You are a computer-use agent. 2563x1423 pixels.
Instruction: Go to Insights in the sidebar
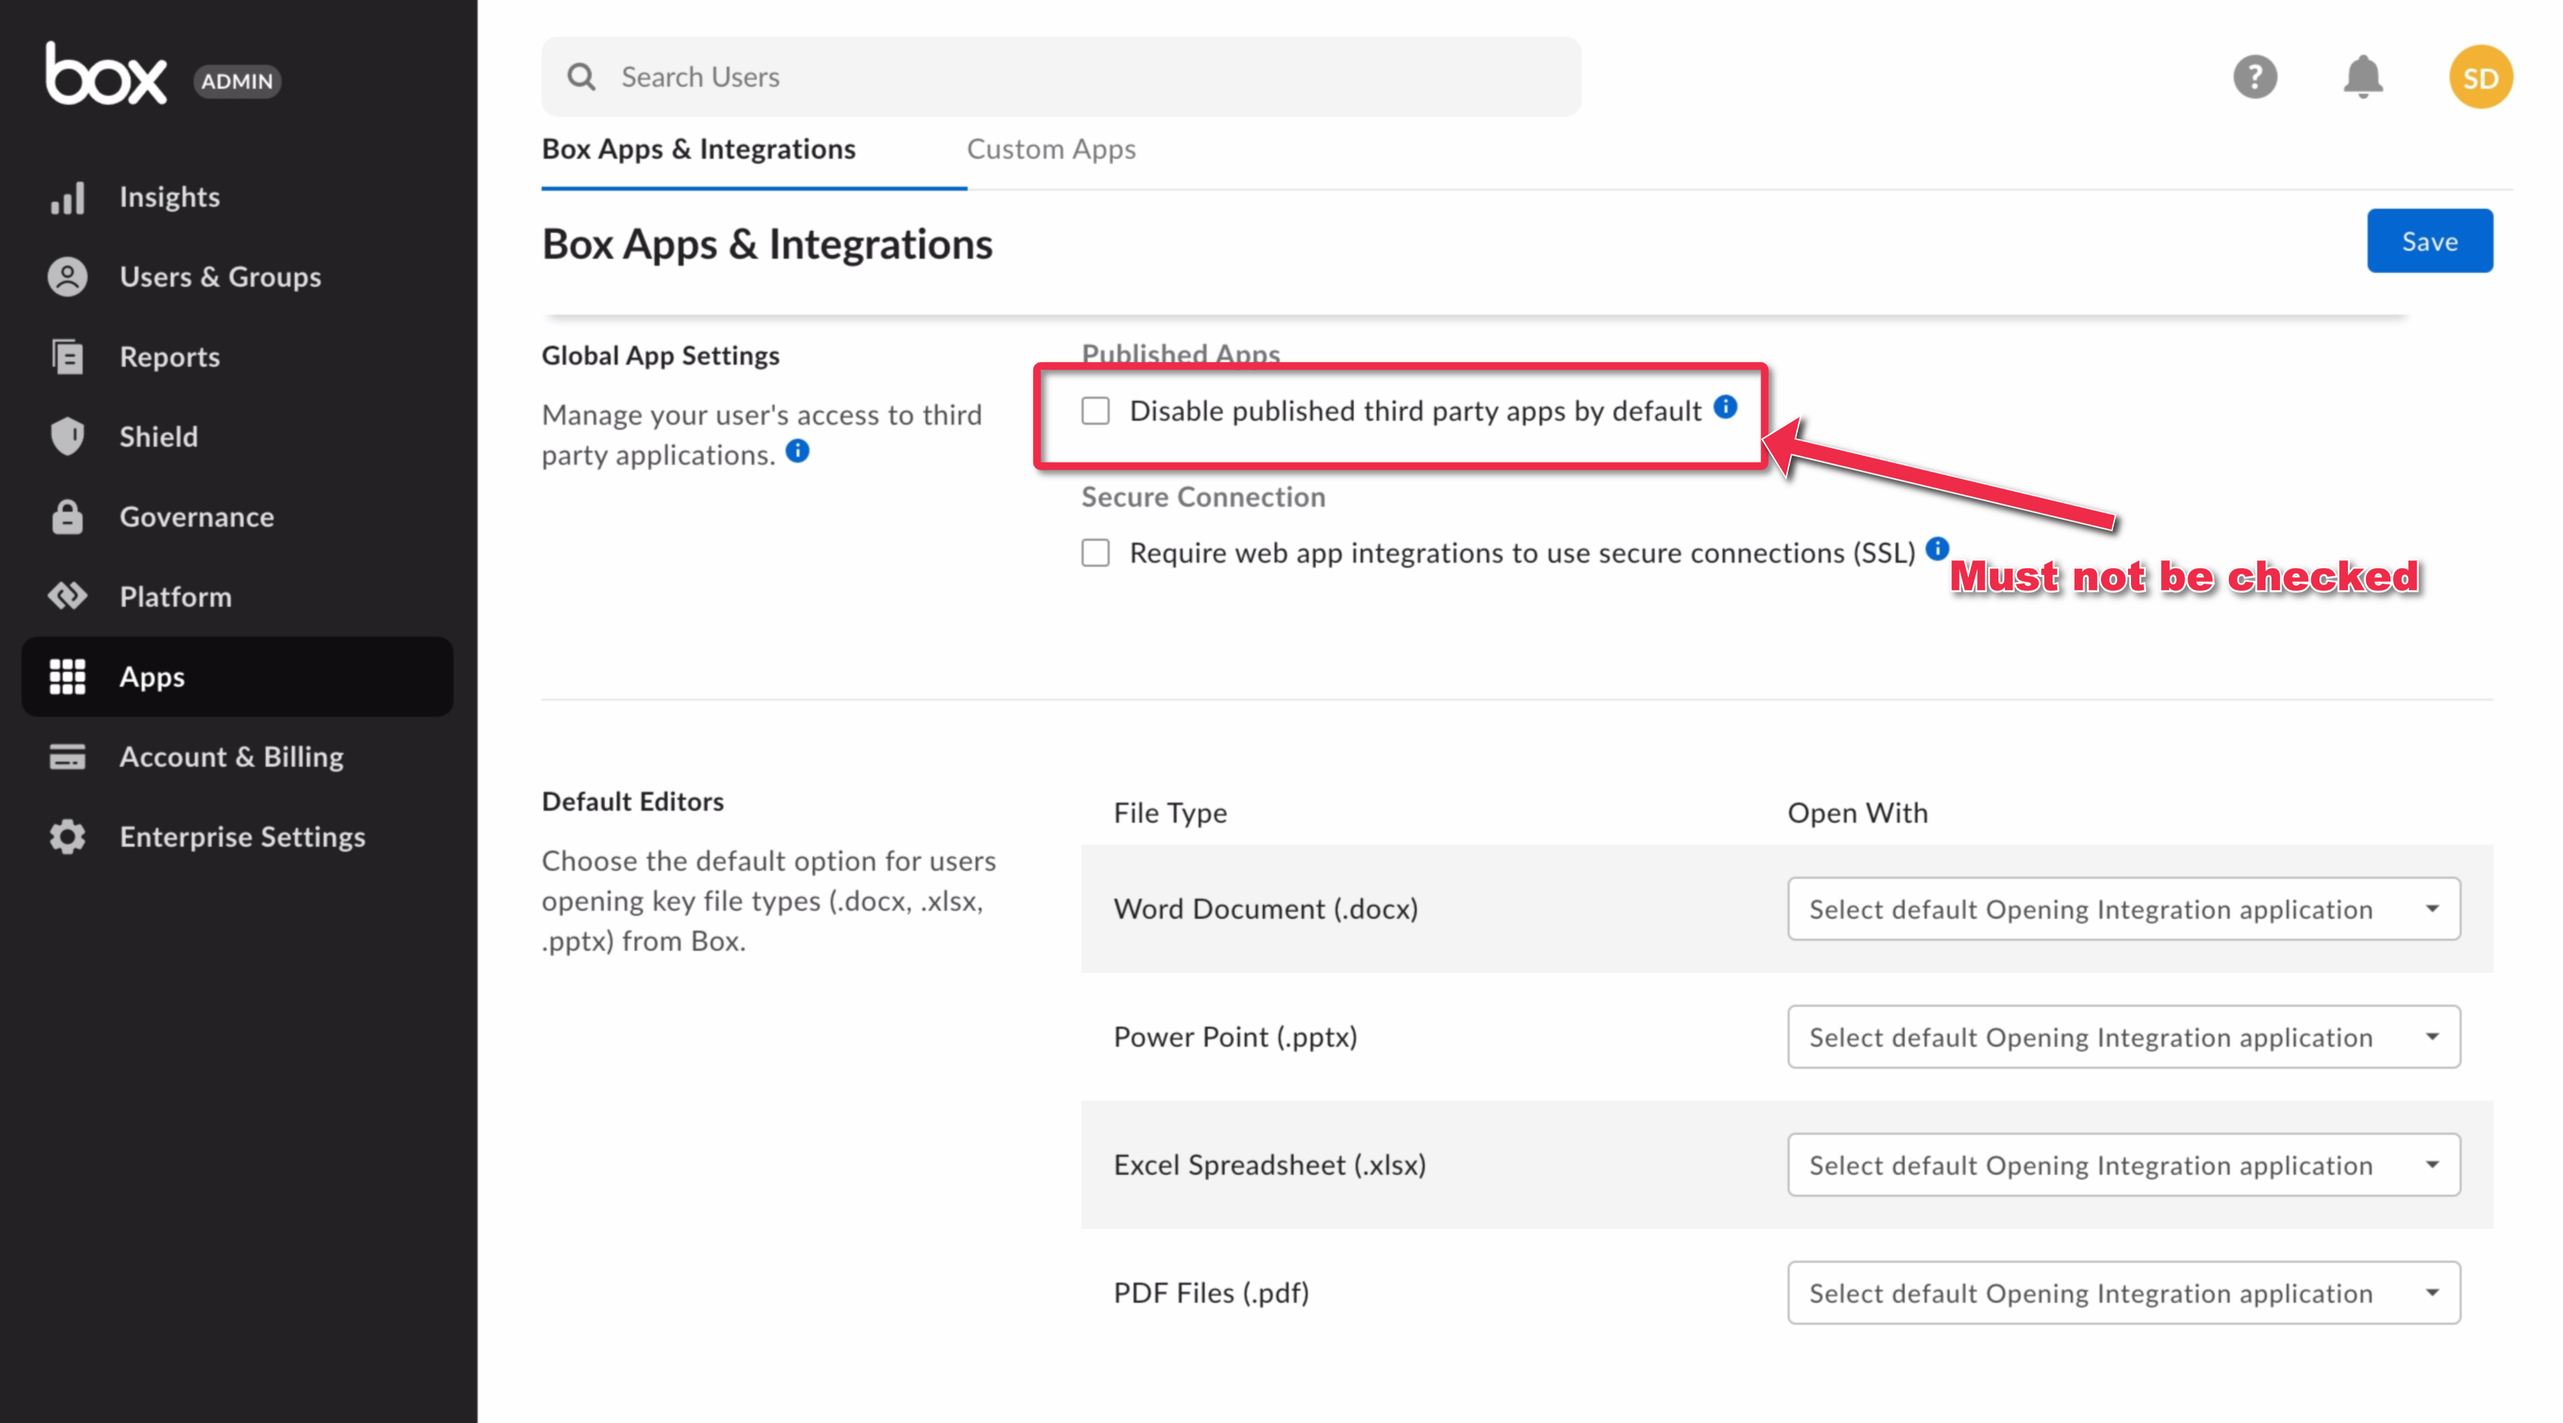[237, 197]
